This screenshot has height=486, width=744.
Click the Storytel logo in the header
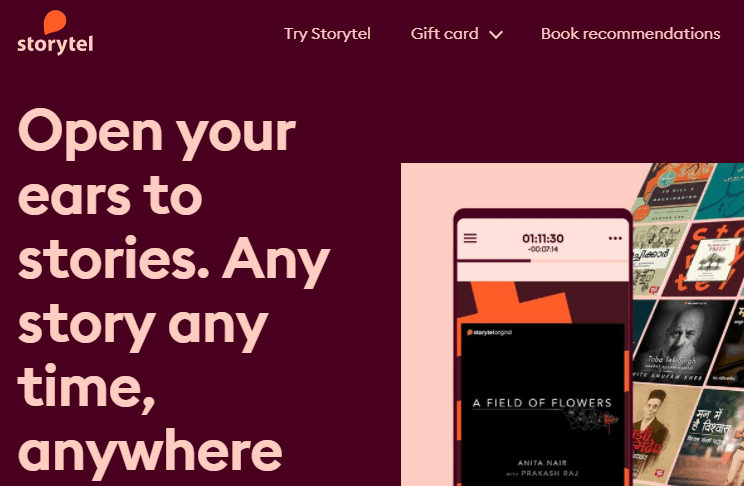click(x=55, y=33)
